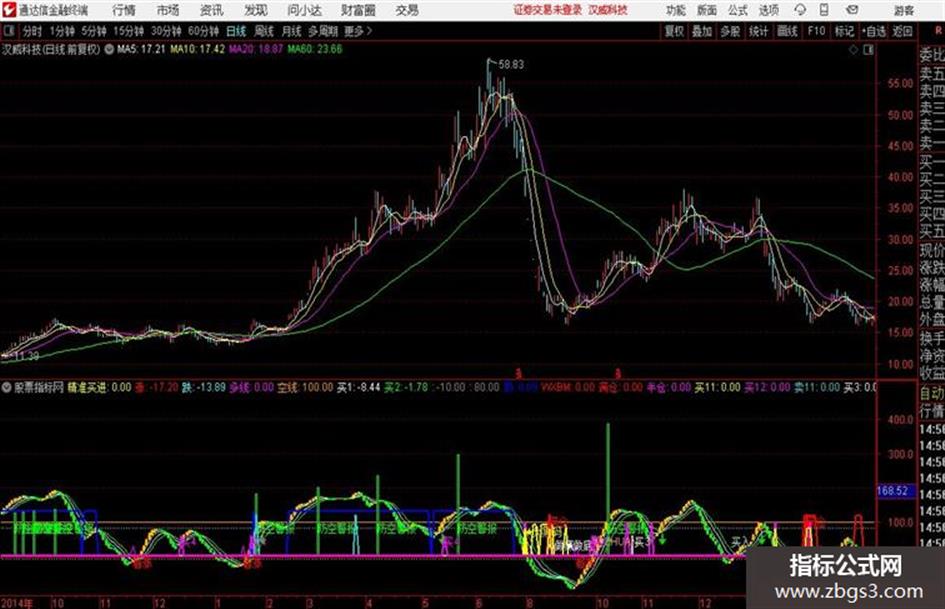Click the 多股 multi-stock button

[730, 31]
